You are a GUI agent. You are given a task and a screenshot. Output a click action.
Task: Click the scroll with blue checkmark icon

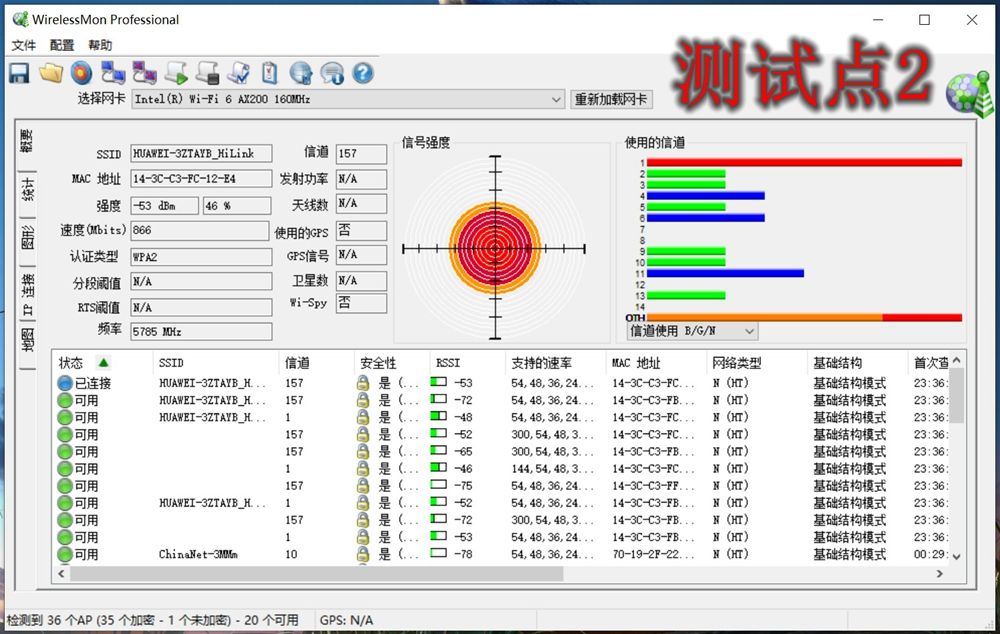(239, 73)
